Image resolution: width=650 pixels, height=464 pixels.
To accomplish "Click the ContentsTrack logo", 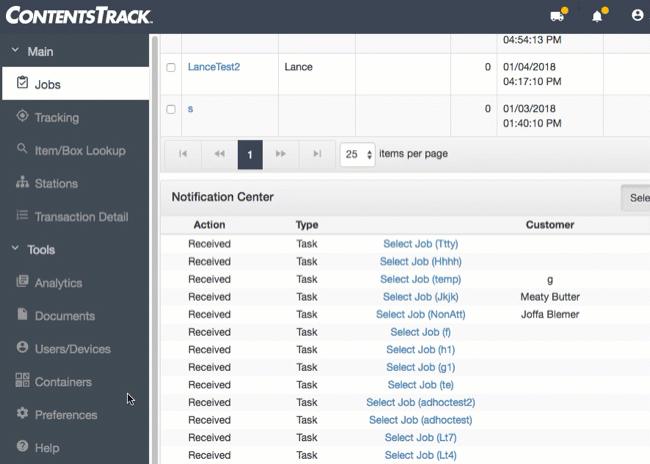I will (x=79, y=16).
